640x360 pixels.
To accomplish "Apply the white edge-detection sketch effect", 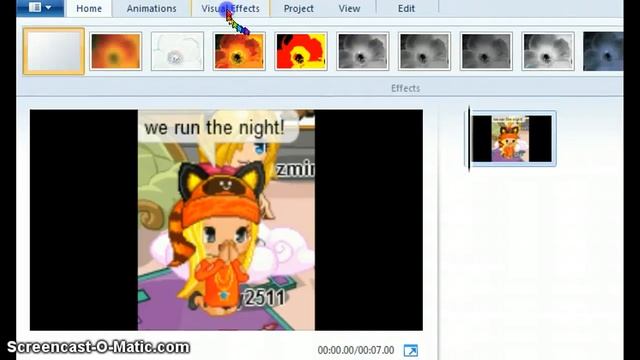I will tap(177, 51).
